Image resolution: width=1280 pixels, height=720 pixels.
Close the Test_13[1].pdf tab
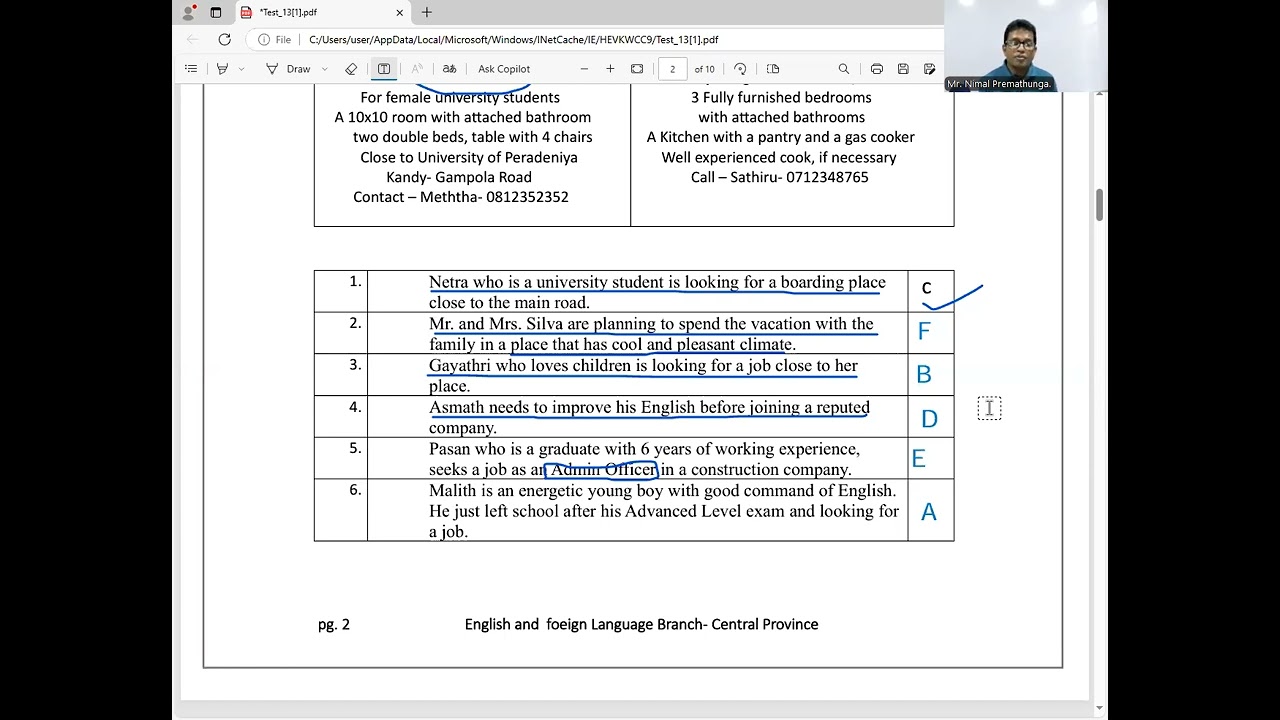399,13
